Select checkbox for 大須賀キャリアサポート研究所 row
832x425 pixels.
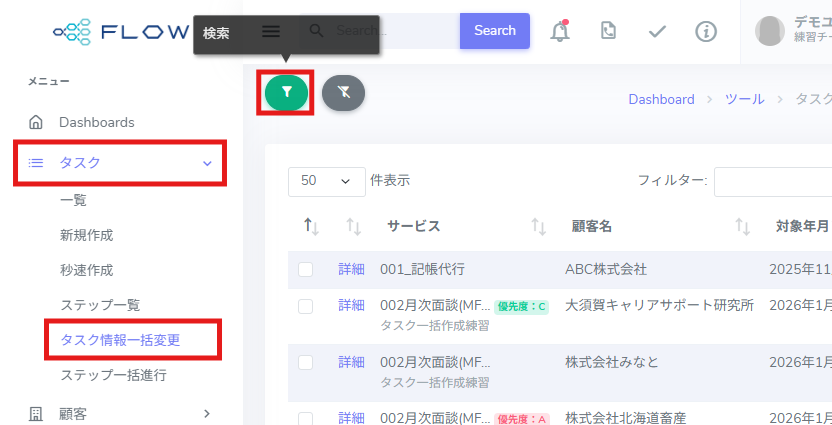pos(305,306)
